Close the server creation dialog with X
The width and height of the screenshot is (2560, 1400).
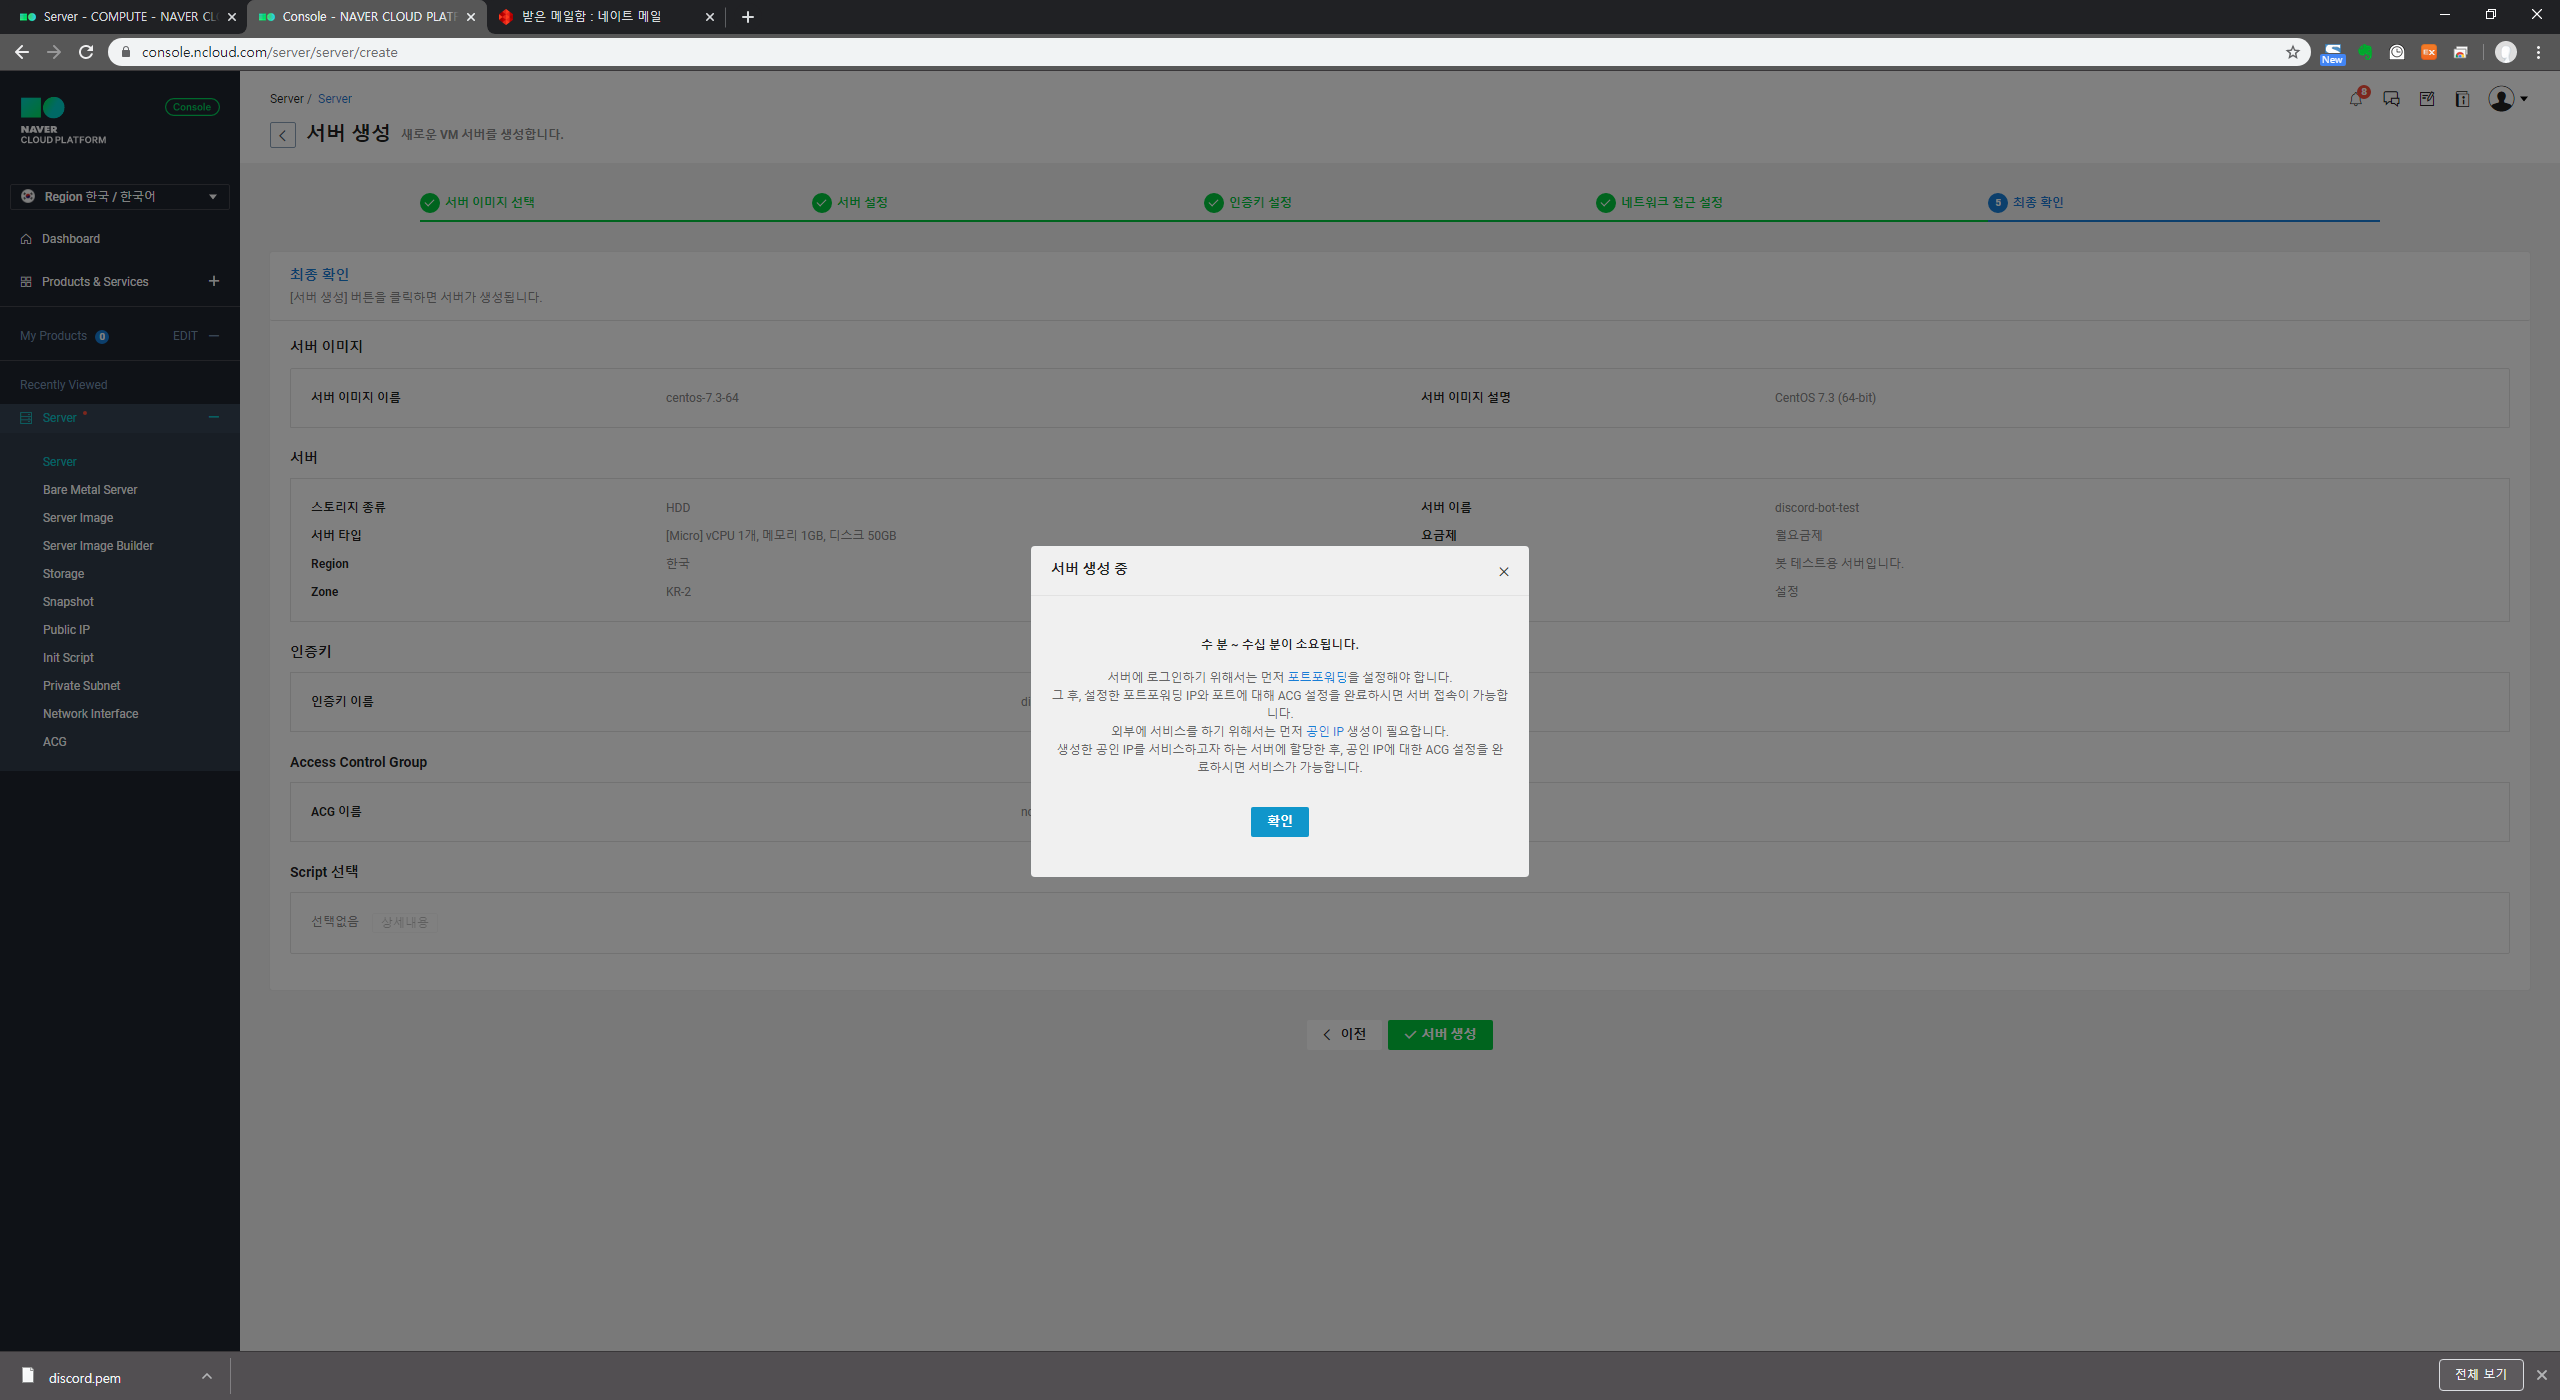click(1503, 572)
